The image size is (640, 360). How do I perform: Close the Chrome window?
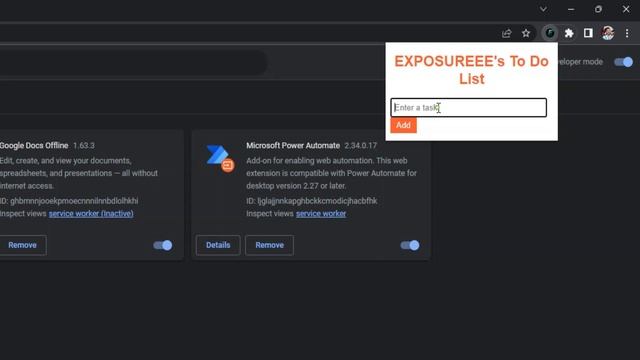[x=626, y=9]
